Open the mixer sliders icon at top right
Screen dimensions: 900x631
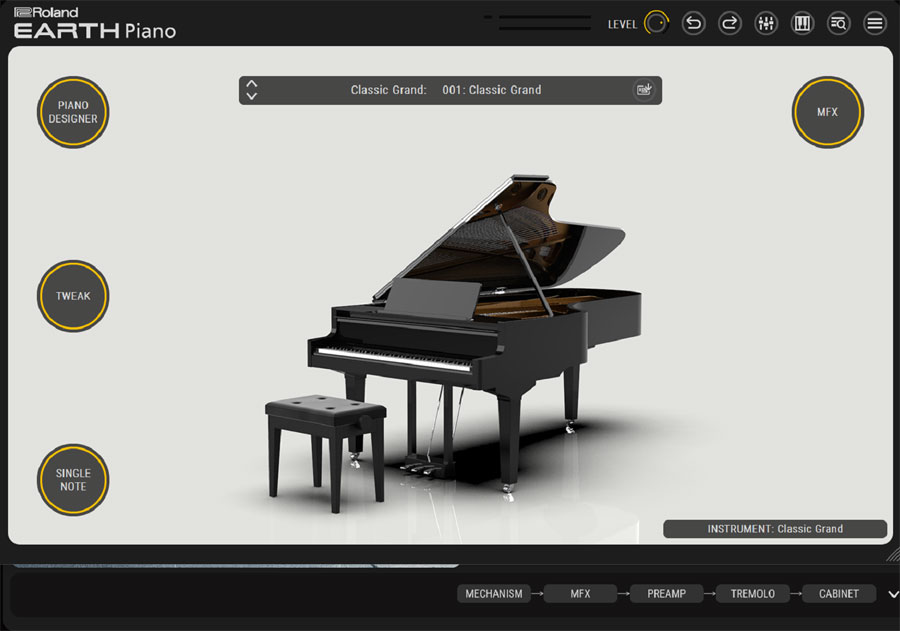click(766, 22)
